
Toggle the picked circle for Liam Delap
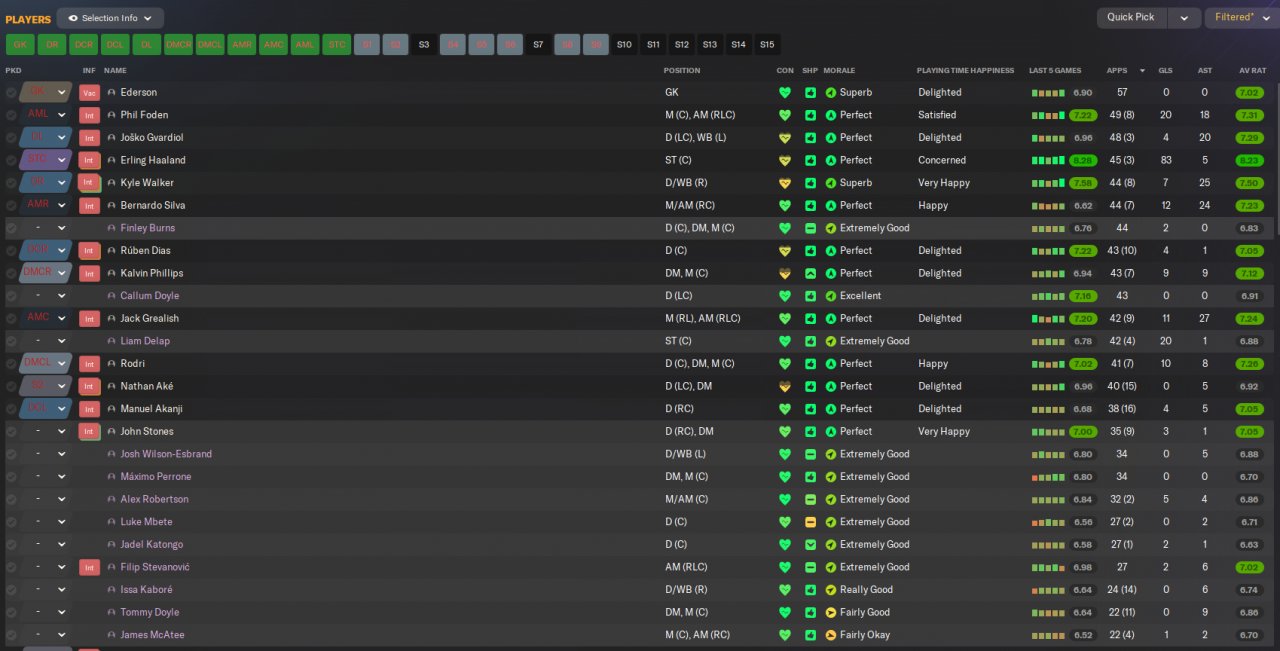(x=11, y=341)
